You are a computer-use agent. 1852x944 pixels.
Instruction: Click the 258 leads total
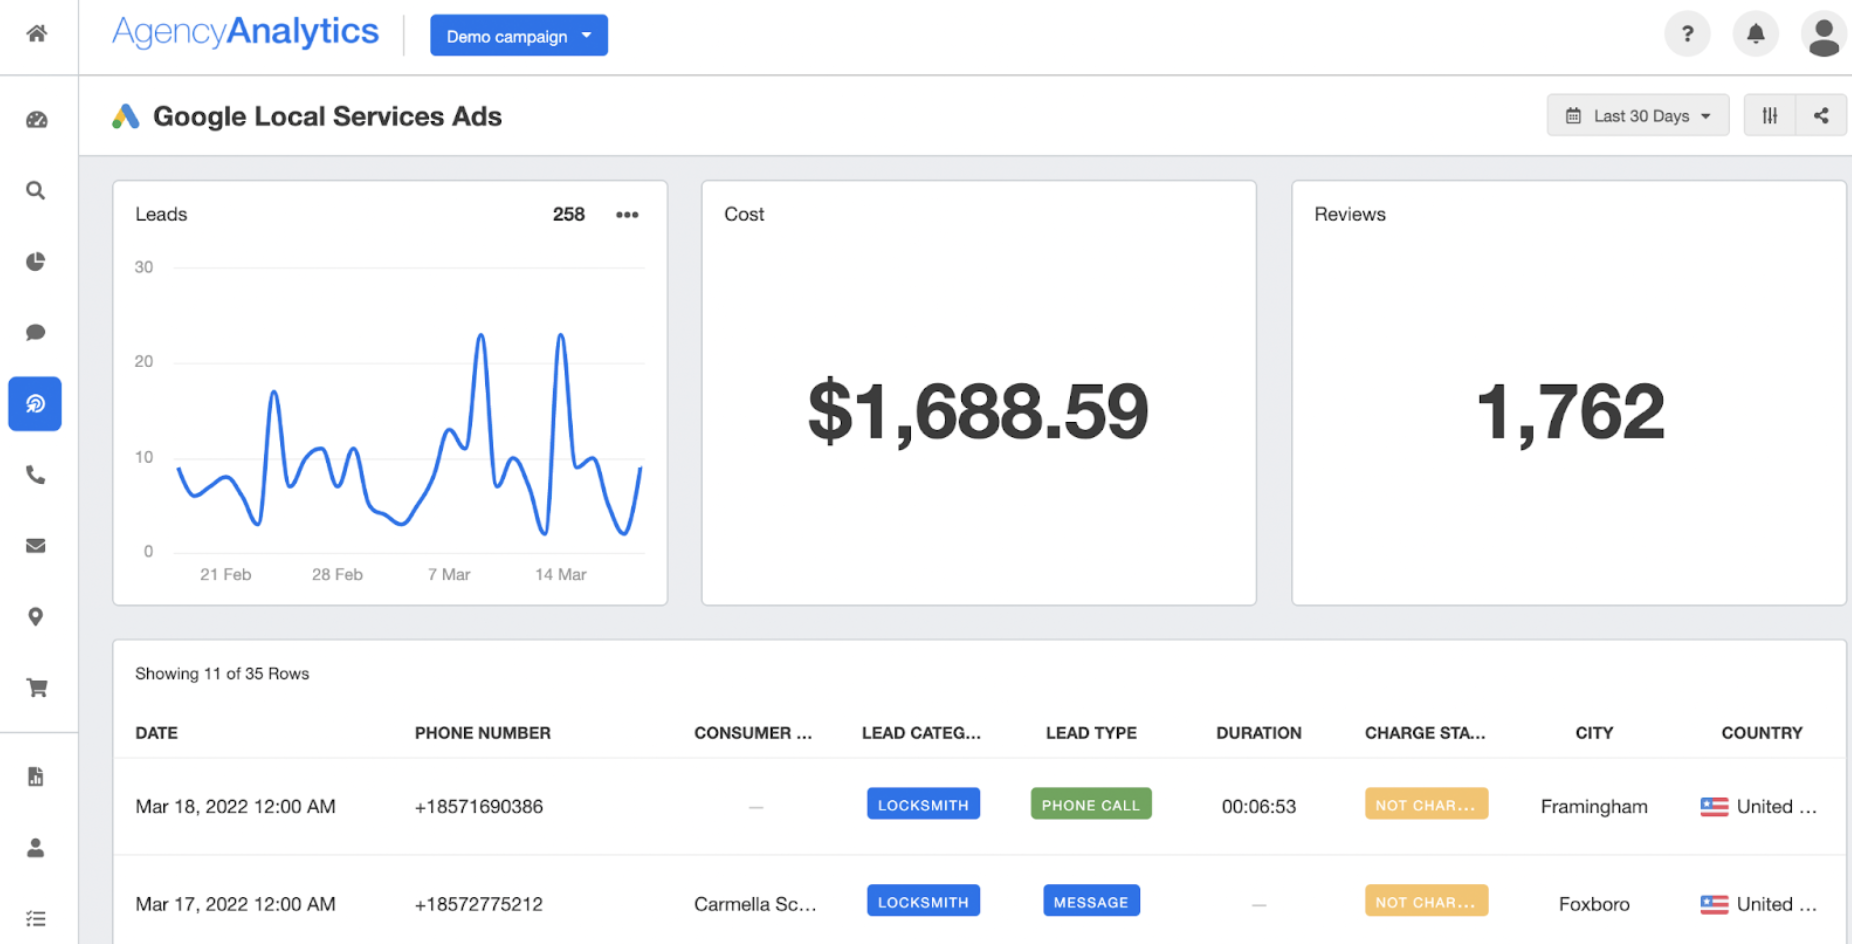tap(569, 214)
